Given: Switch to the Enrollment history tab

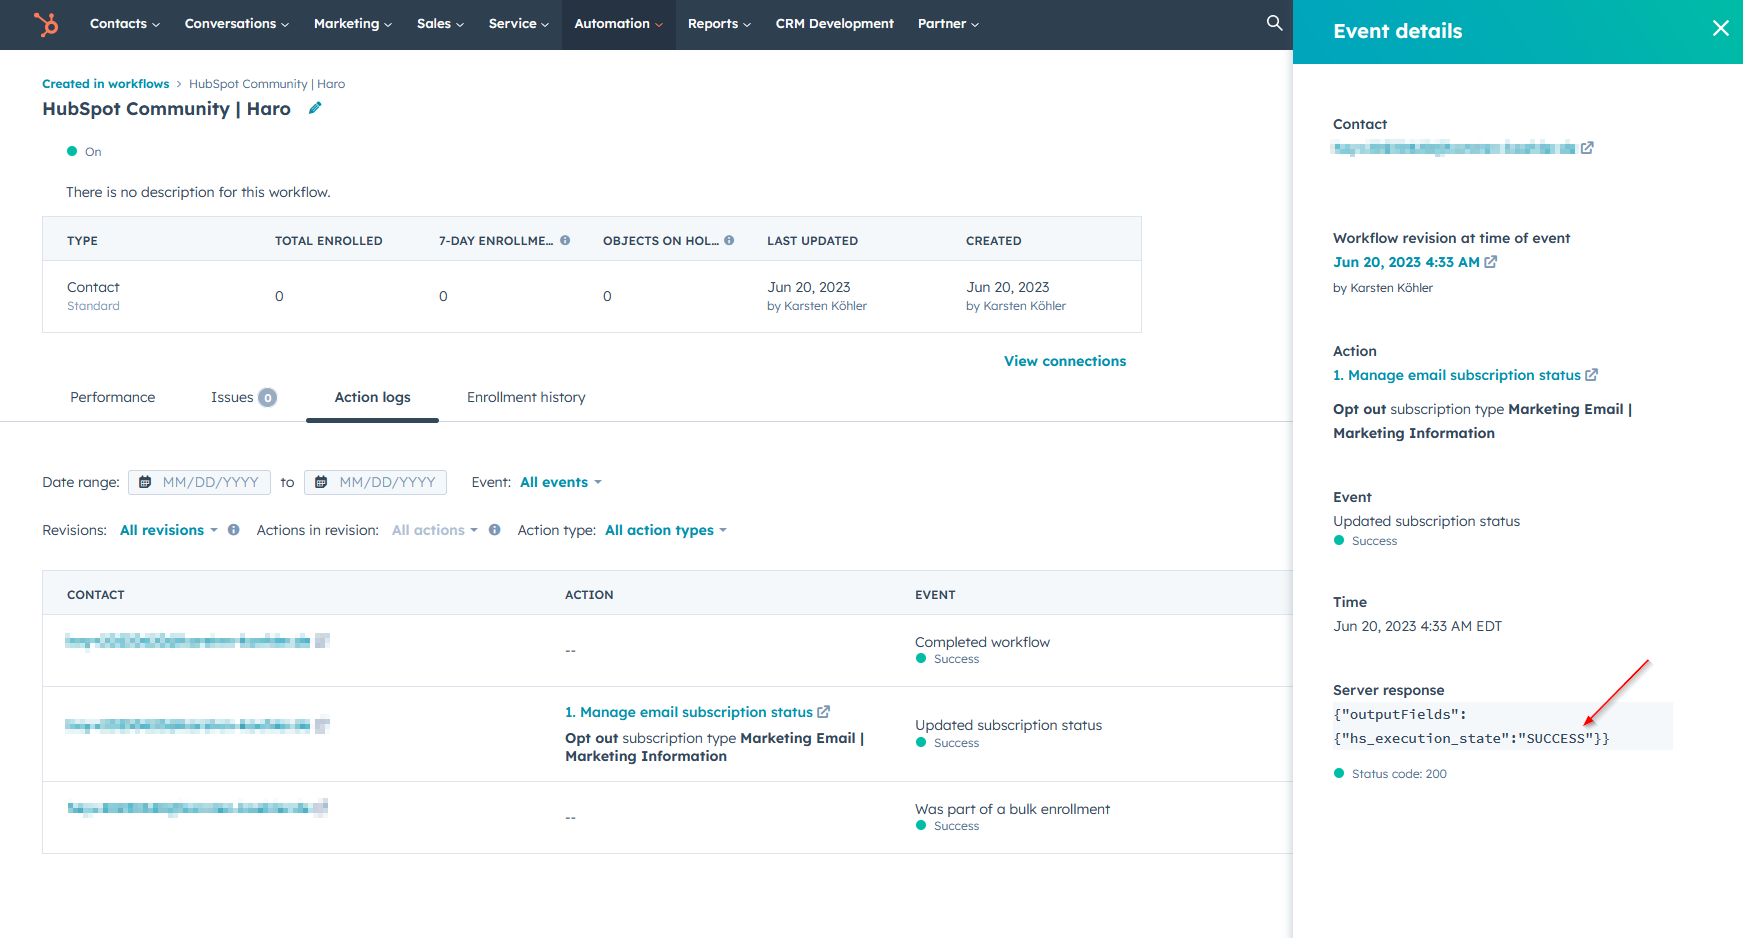Looking at the screenshot, I should 525,397.
